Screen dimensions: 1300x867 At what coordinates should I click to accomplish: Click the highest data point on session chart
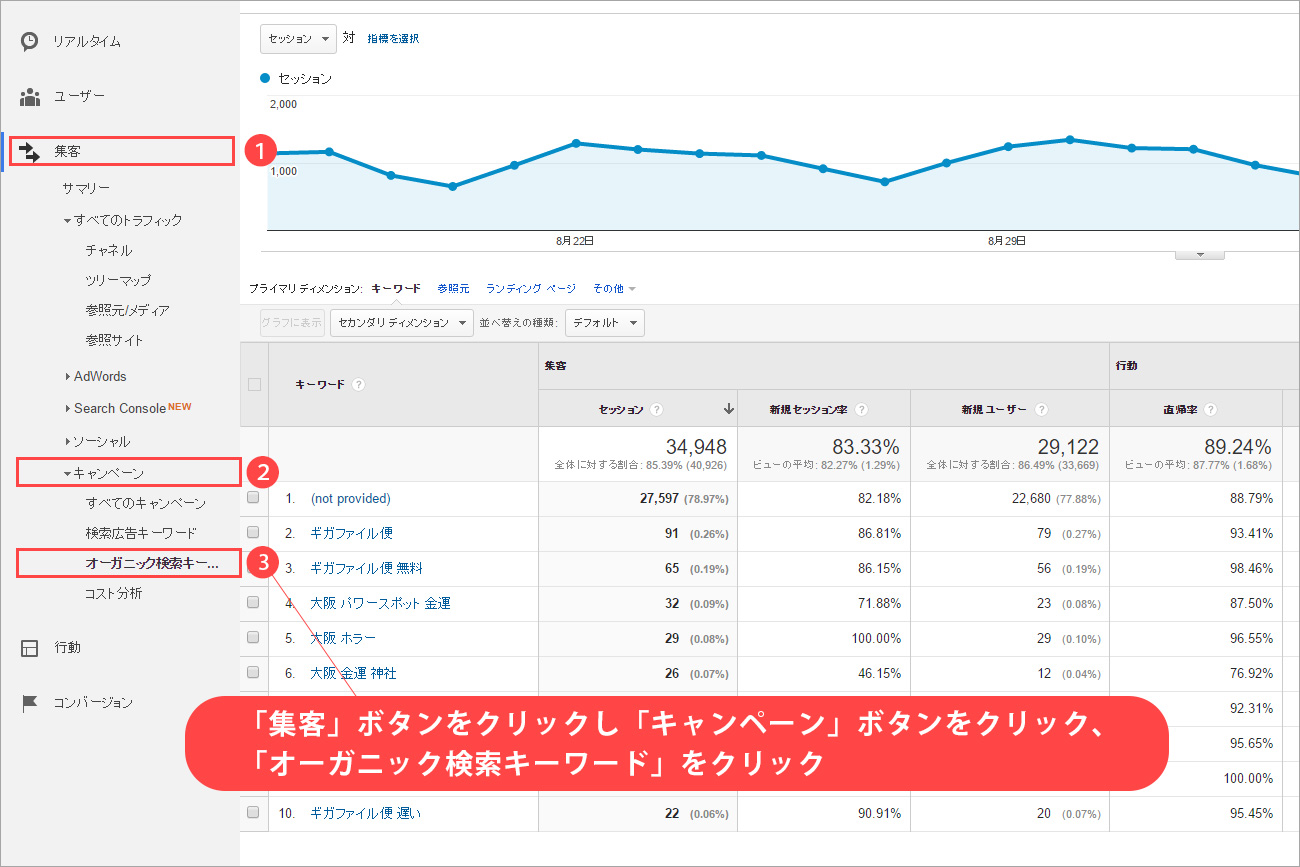1070,139
